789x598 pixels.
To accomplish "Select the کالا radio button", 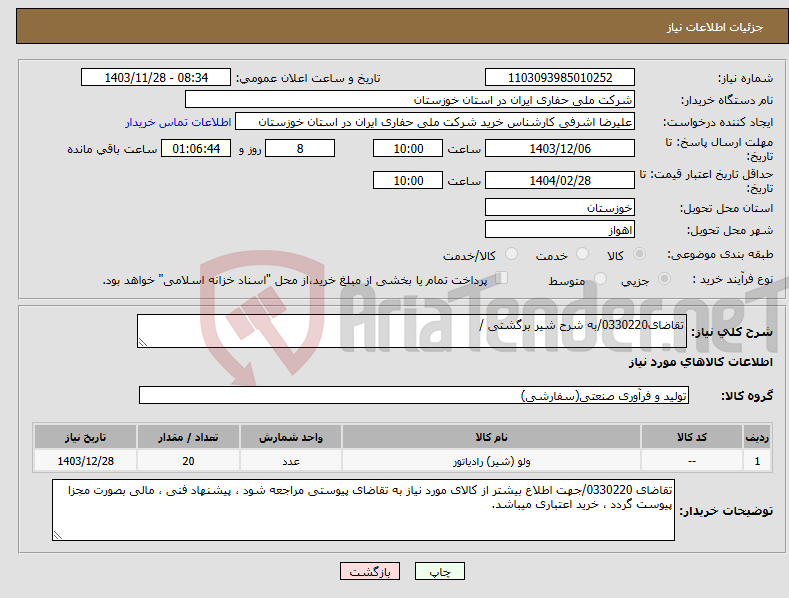I will (639, 254).
